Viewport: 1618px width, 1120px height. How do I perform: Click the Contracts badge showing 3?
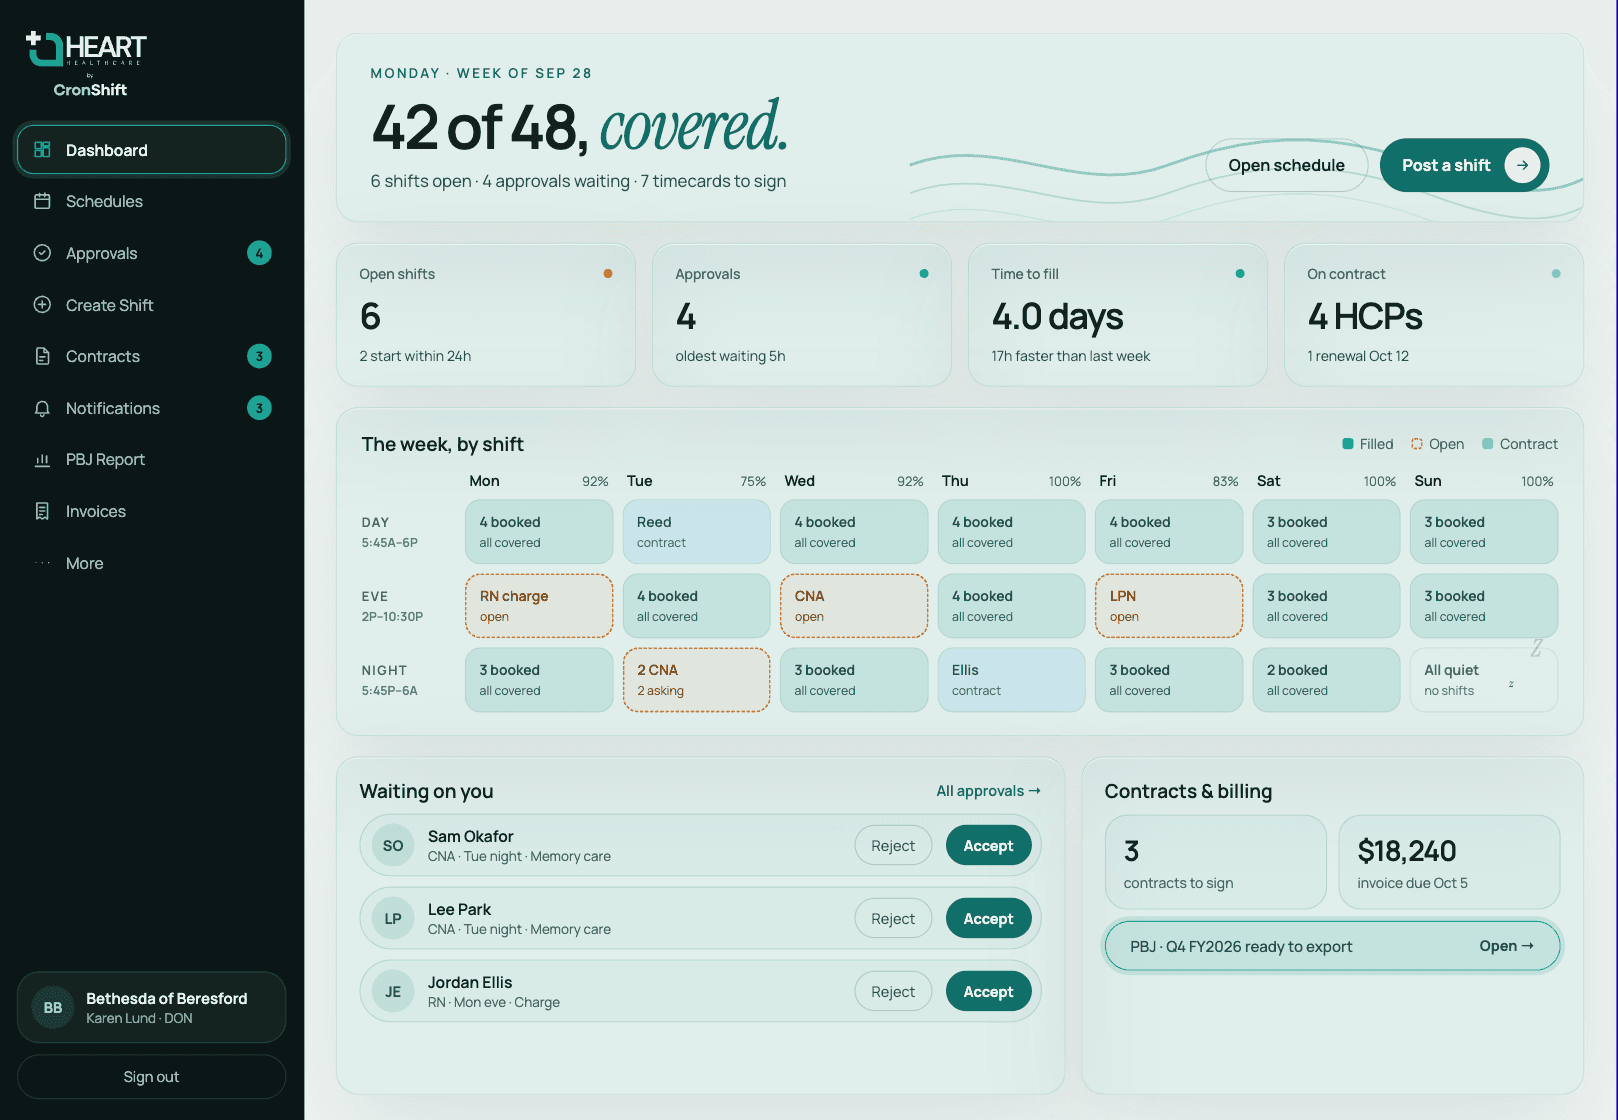point(259,356)
